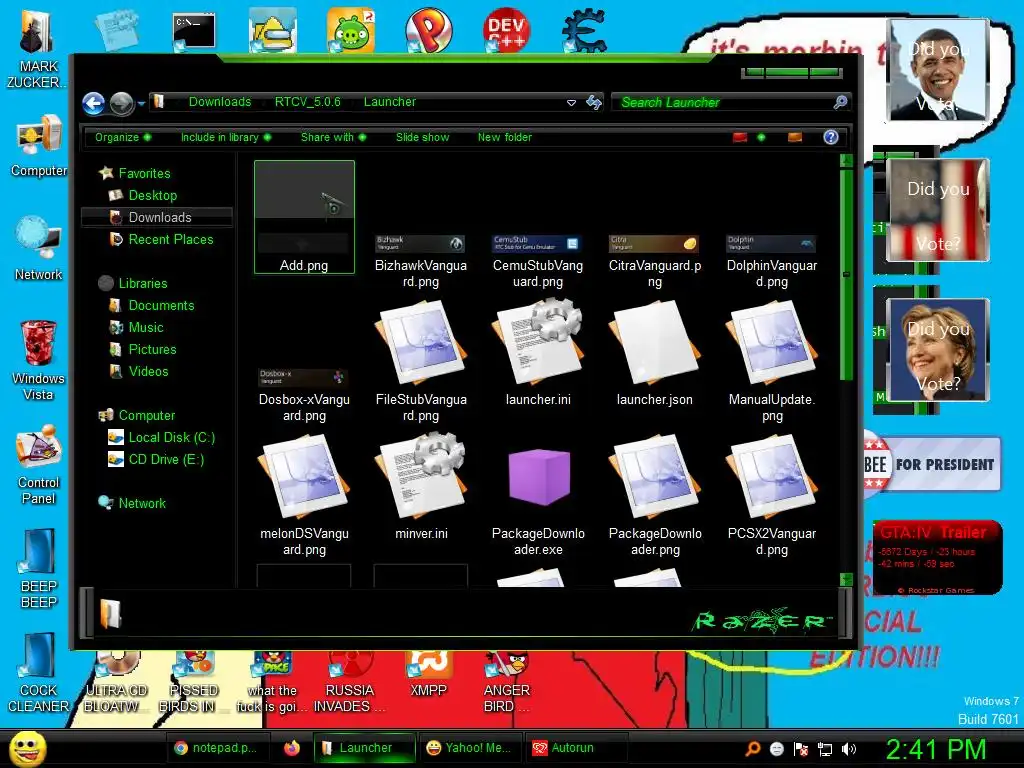Screen dimensions: 1024x768
Task: Open Documents library
Action: (161, 305)
